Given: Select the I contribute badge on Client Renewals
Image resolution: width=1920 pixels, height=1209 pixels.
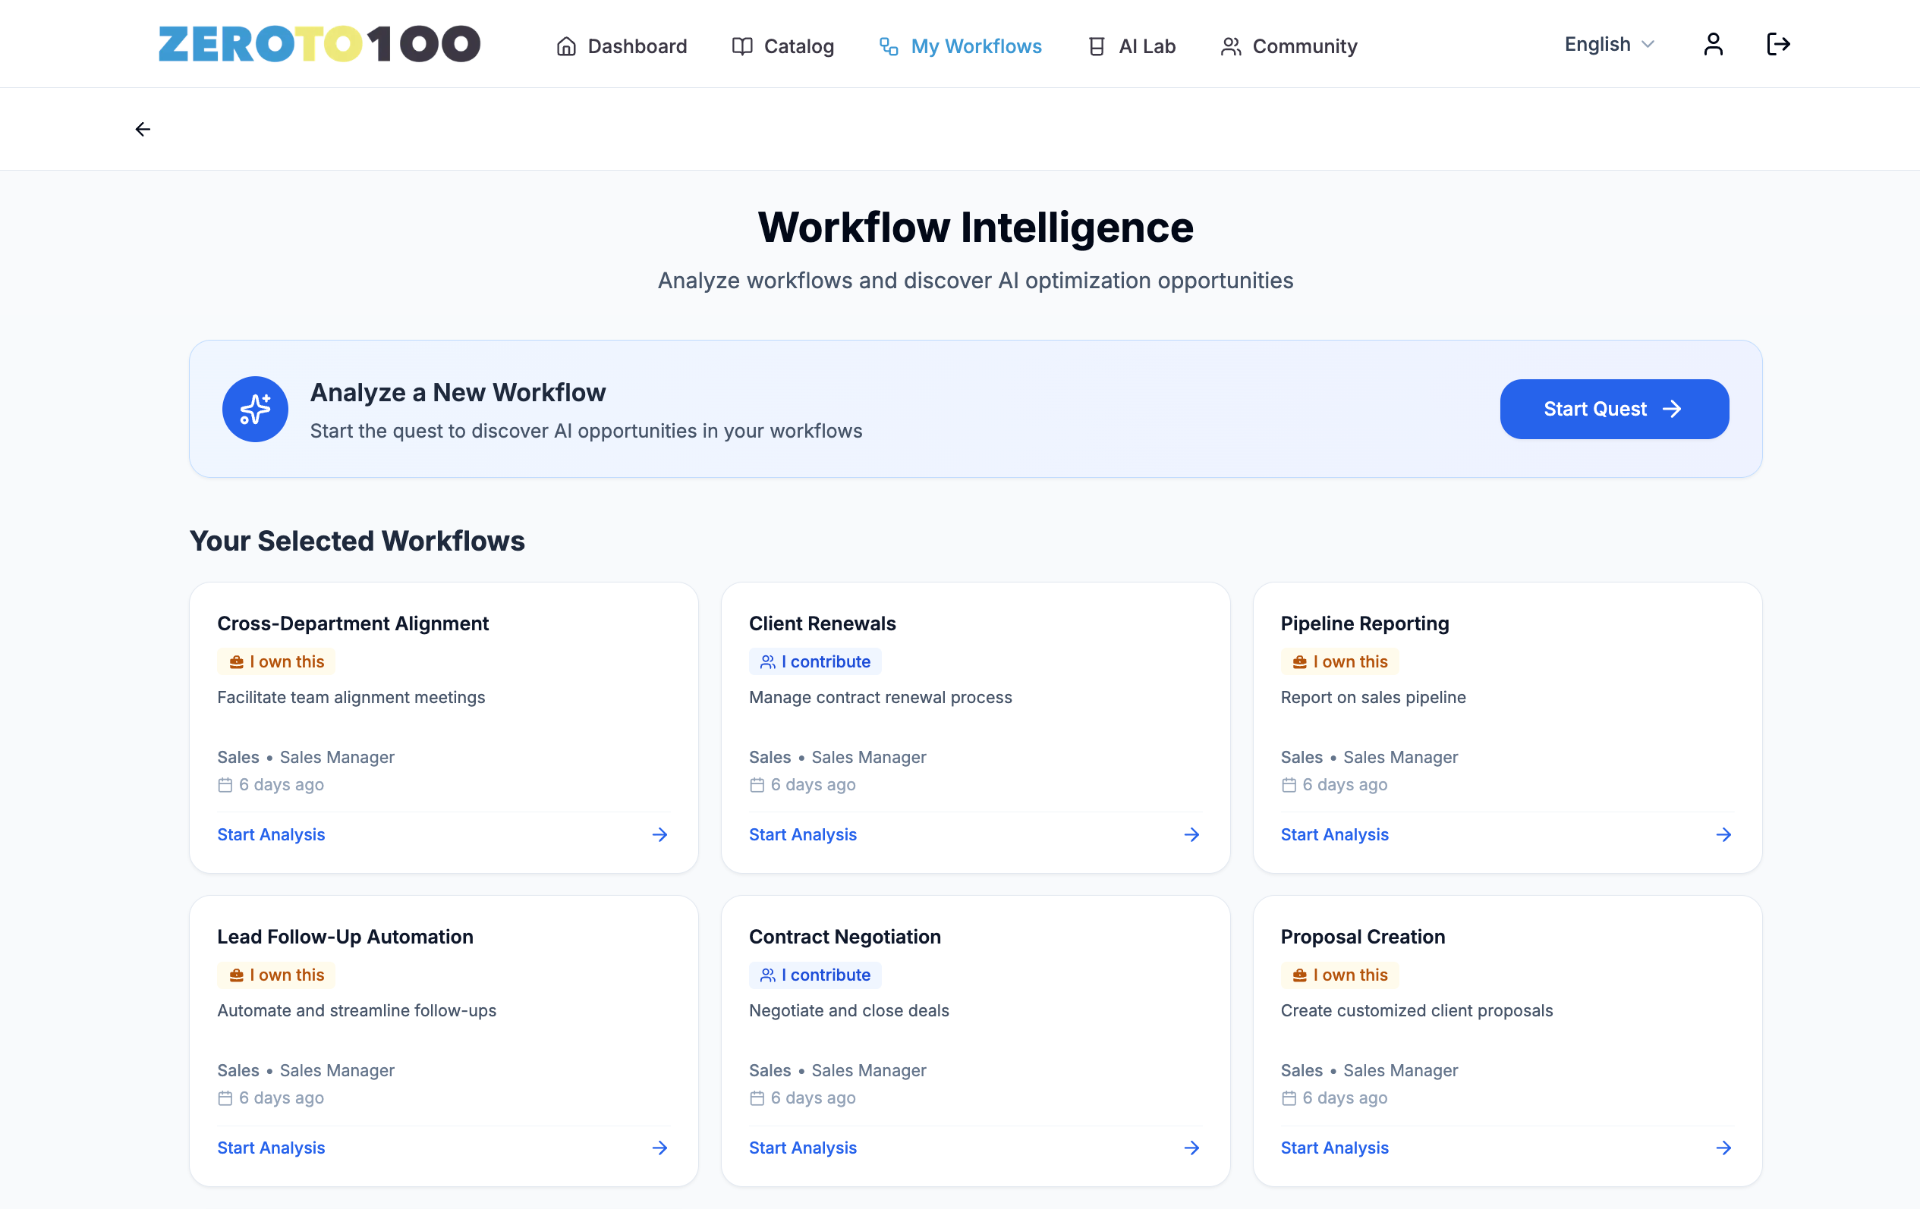Looking at the screenshot, I should [x=815, y=661].
